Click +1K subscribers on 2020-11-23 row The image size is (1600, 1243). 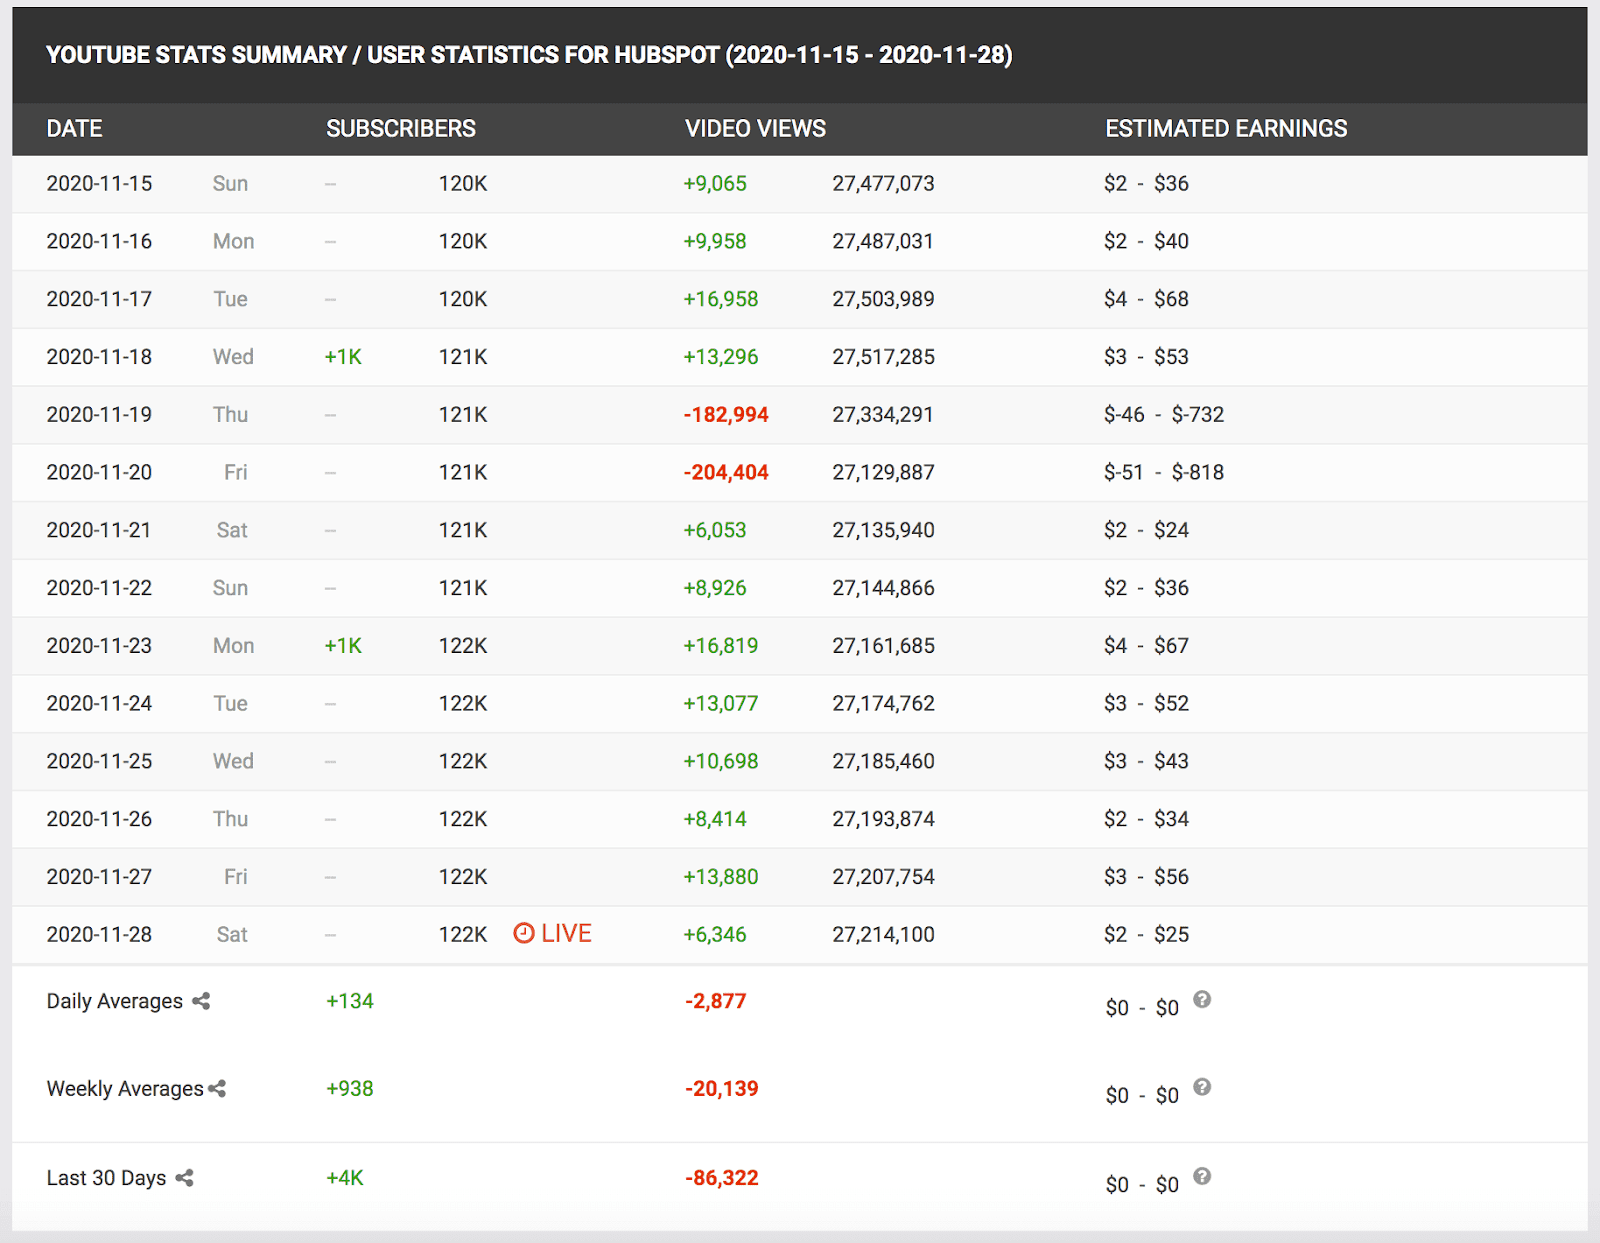pyautogui.click(x=343, y=646)
